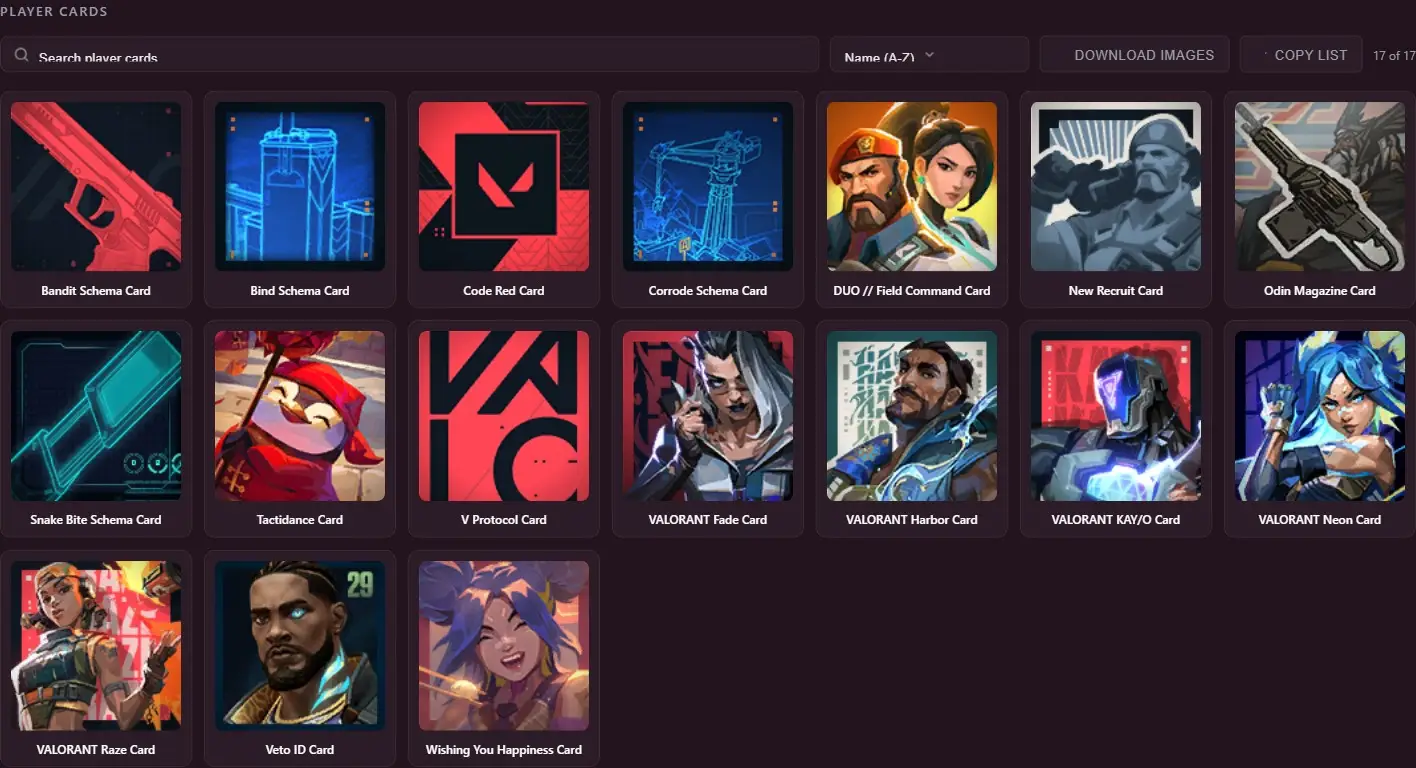Screen dimensions: 1416x768
Task: Focus the Search player cards field
Action: point(410,55)
